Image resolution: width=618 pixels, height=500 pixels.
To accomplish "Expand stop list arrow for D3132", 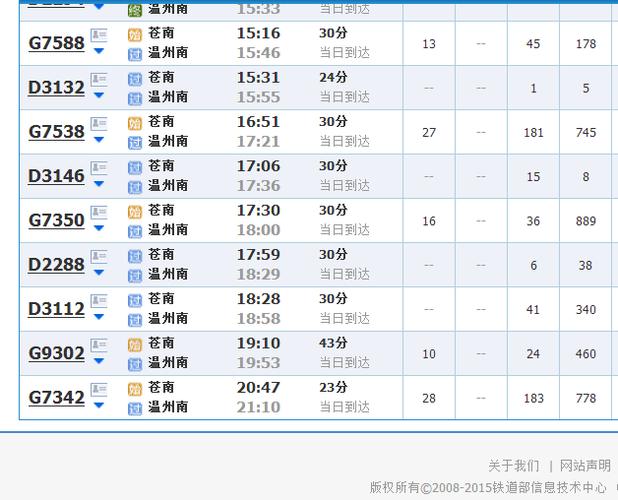I will (x=99, y=95).
